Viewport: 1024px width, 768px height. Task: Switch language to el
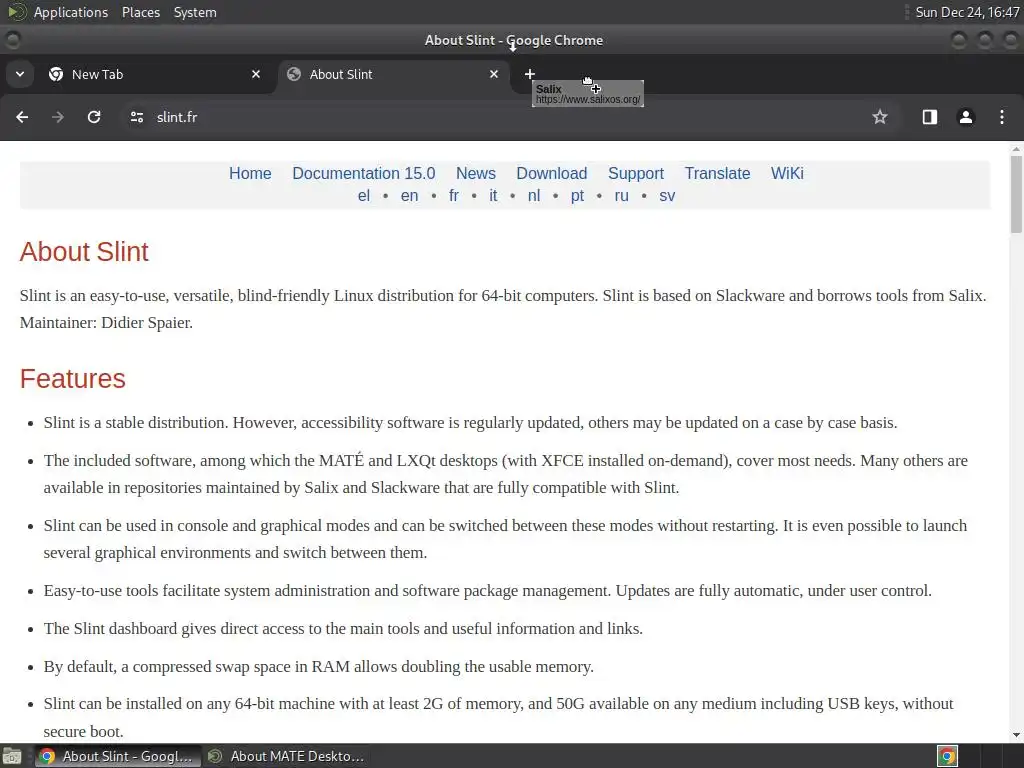[364, 196]
